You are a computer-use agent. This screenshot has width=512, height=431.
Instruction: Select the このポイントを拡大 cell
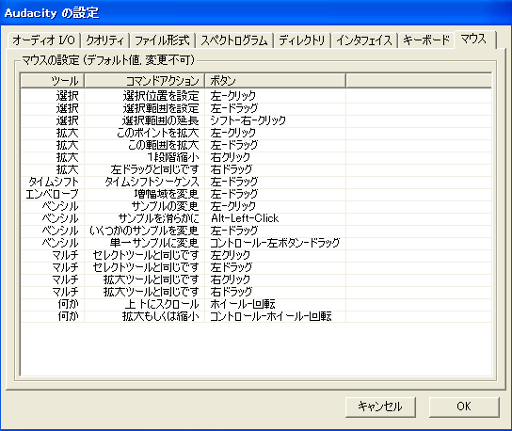pyautogui.click(x=144, y=133)
